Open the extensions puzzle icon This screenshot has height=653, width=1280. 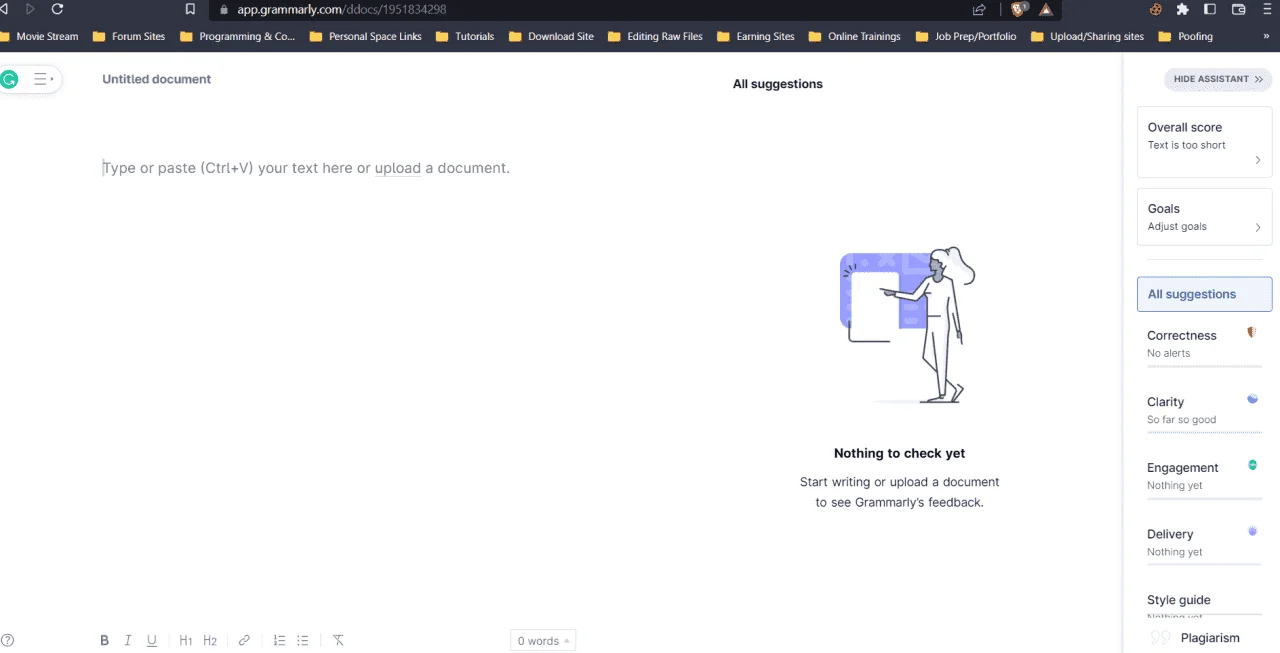click(1183, 9)
